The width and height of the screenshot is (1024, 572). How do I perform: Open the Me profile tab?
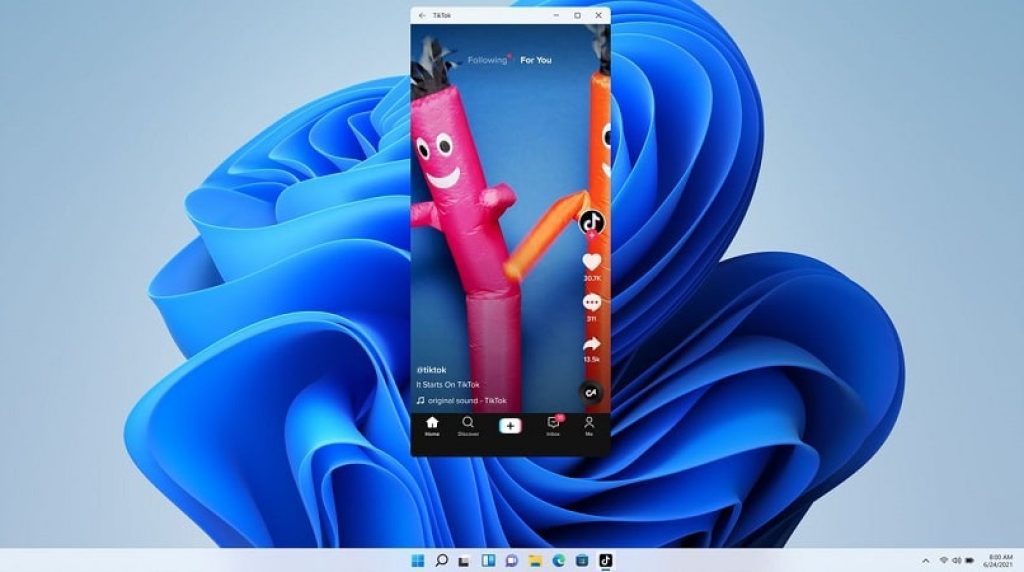589,426
